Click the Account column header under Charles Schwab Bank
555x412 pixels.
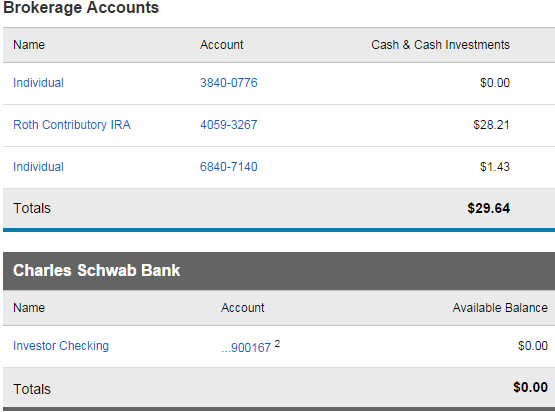tap(243, 308)
